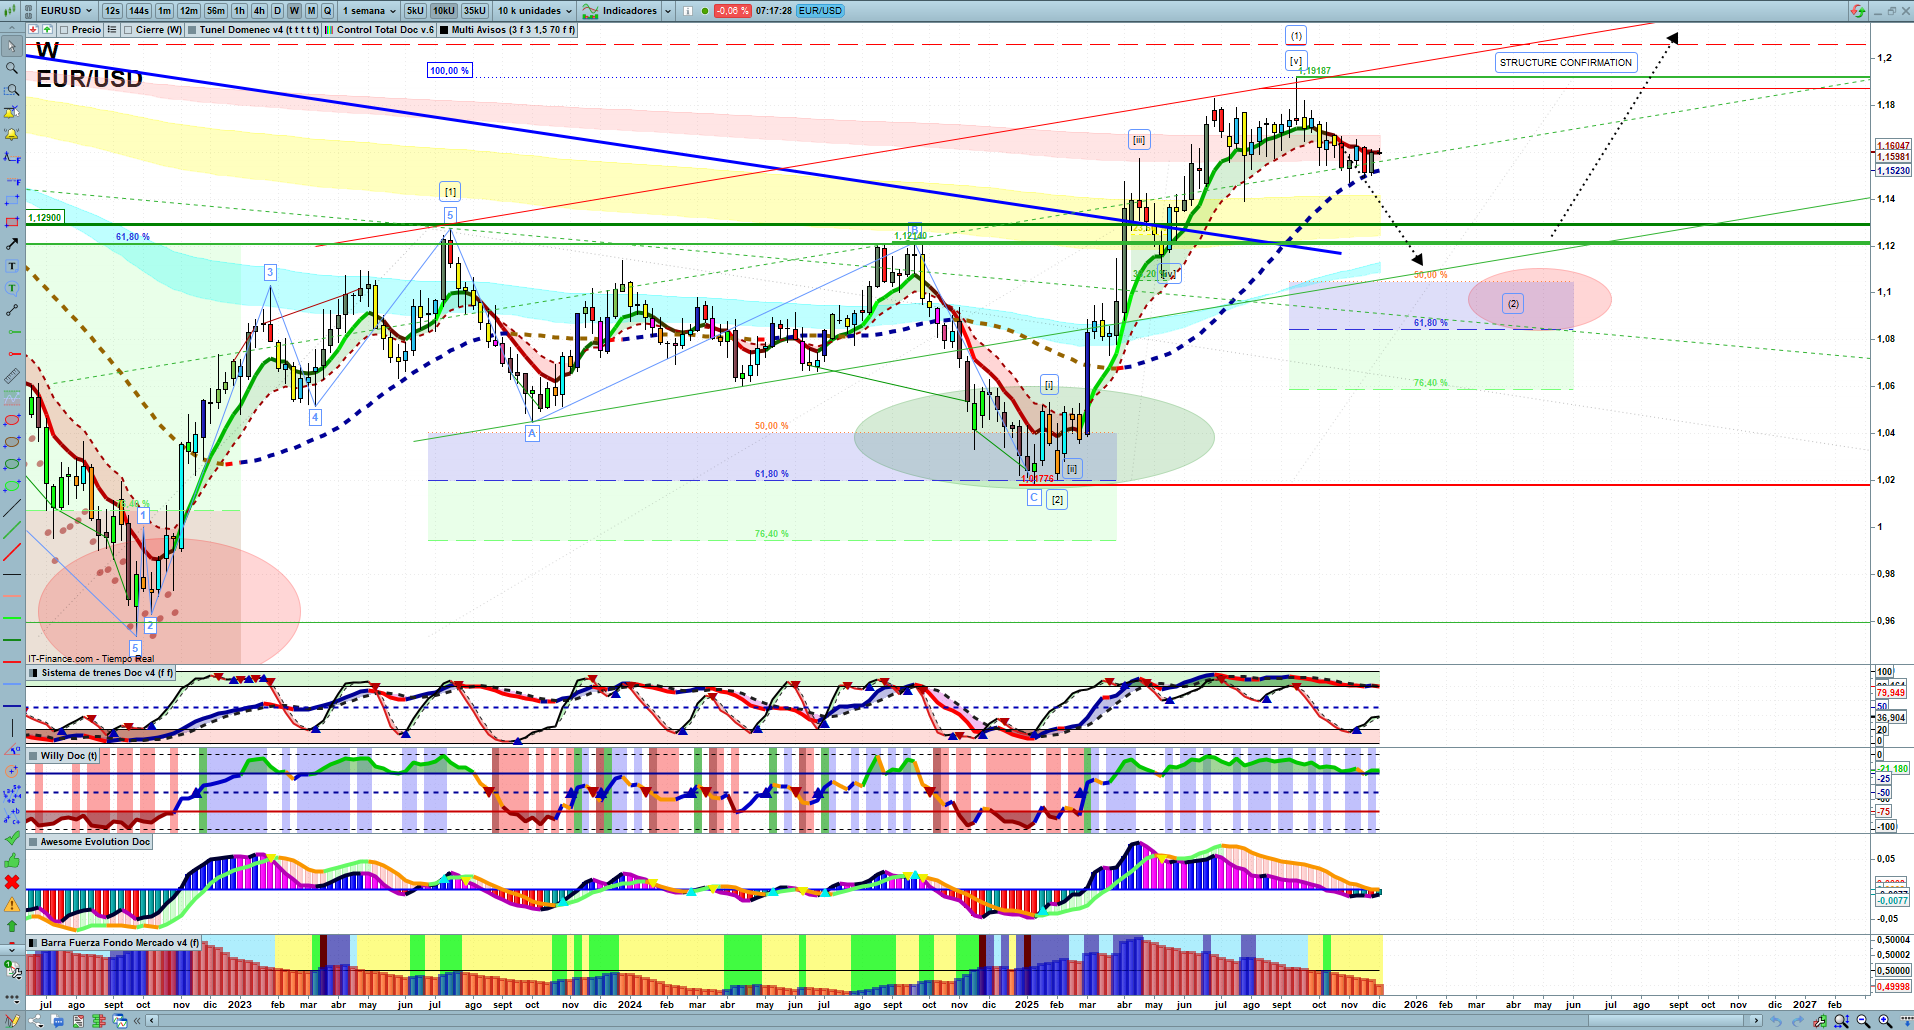Switch to 1m timeframe

click(164, 11)
